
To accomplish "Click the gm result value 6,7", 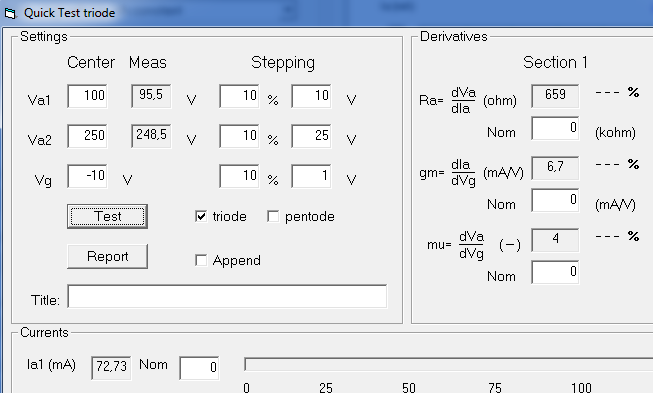I will tap(555, 168).
